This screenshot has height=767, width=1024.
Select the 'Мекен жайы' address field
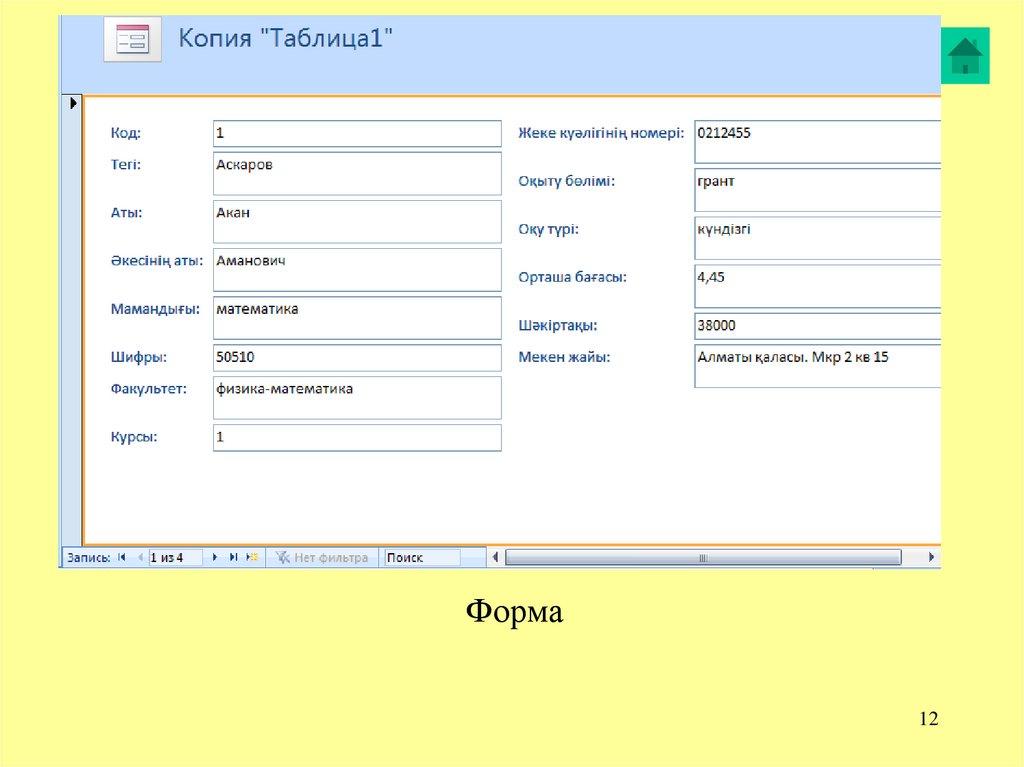817,365
